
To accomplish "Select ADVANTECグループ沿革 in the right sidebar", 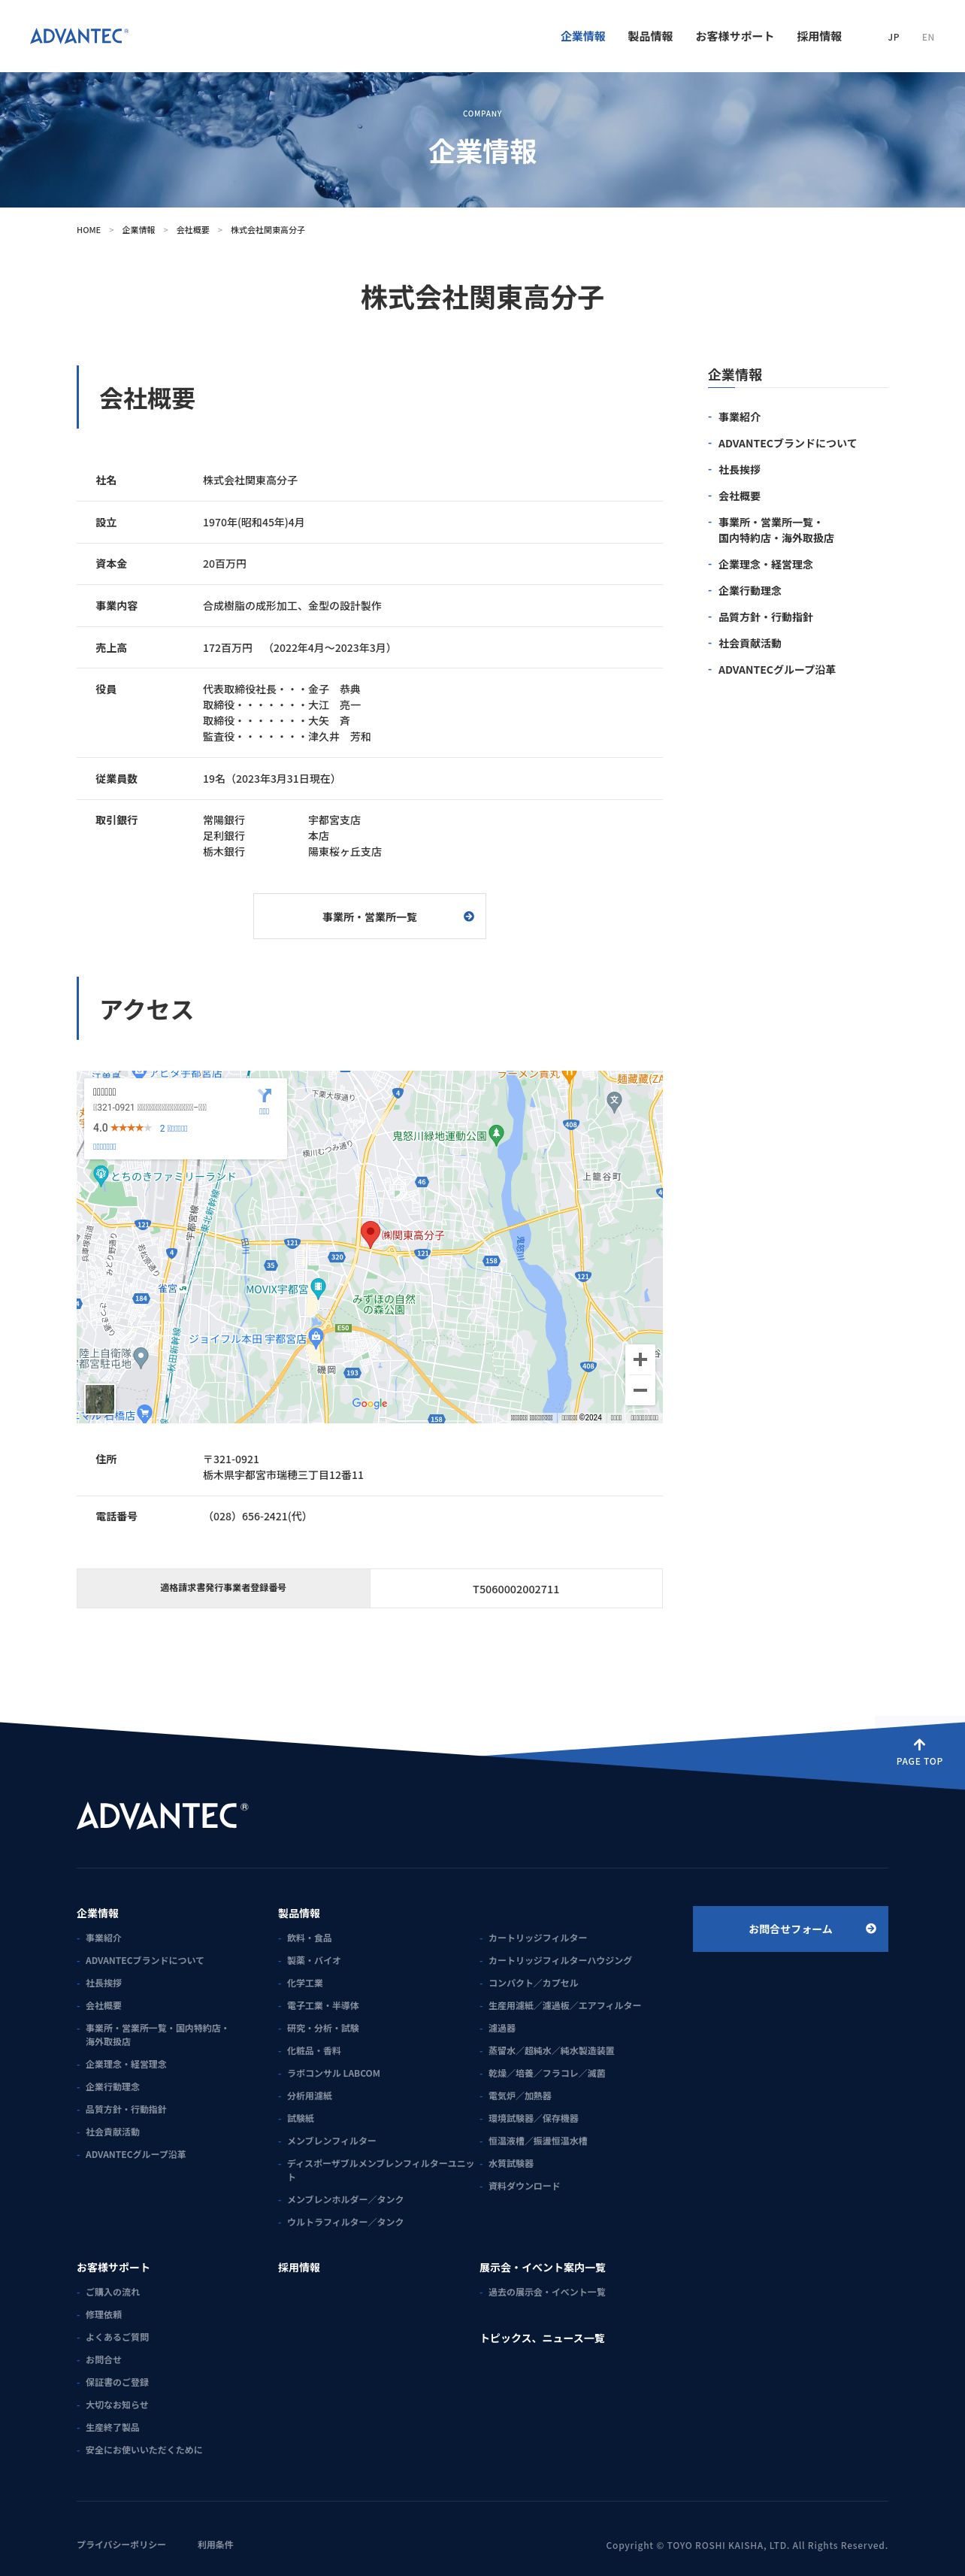I will [777, 670].
